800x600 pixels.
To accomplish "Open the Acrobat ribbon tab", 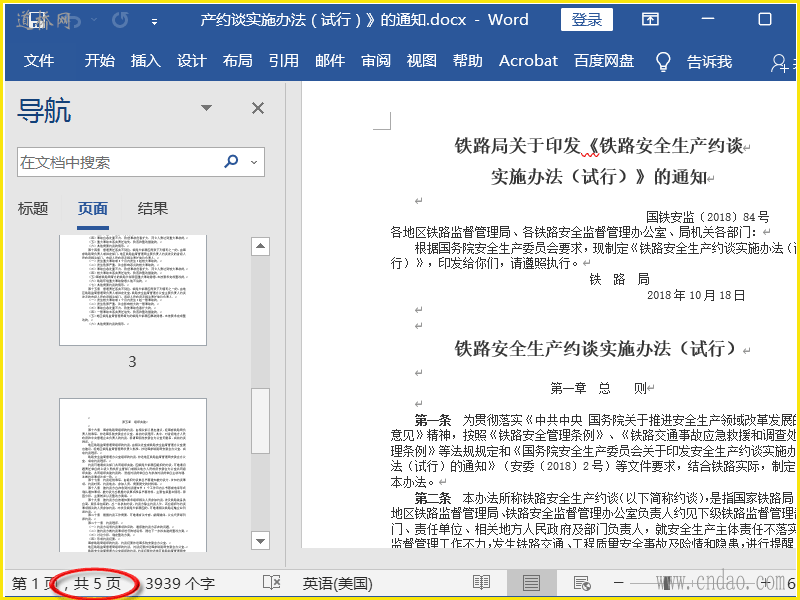I will coord(528,61).
